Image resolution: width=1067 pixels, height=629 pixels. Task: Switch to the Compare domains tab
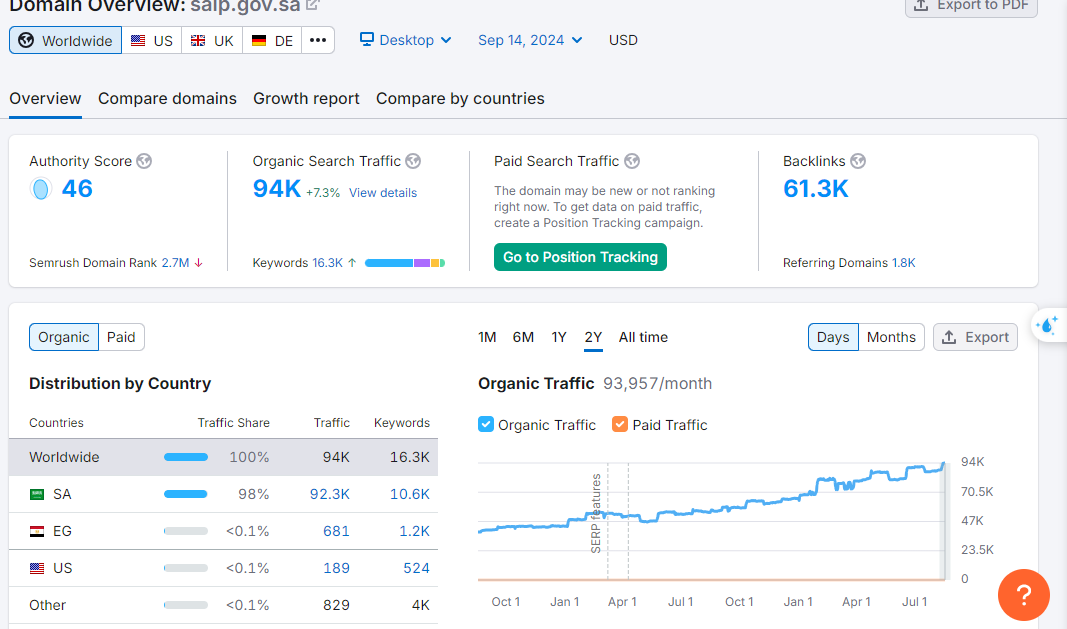point(167,98)
